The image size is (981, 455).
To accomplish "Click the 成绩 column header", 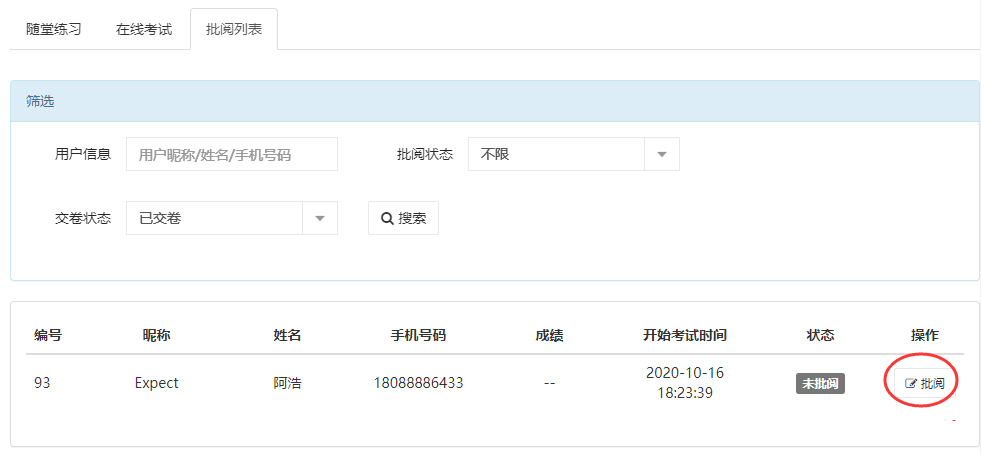I will pos(549,335).
